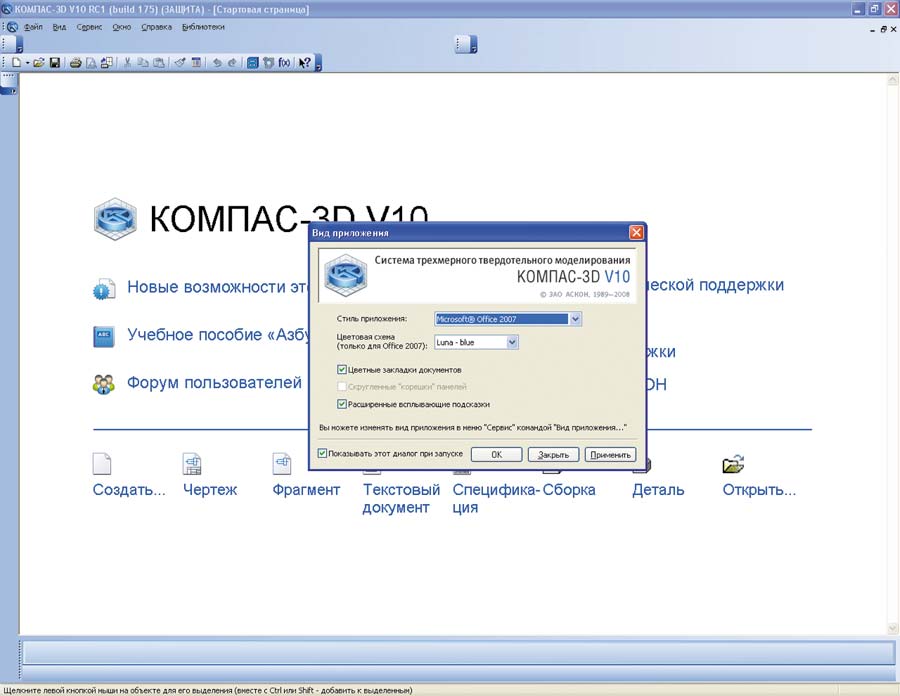Viewport: 900px width, 696px height.
Task: Click the KOMPAS icon in menu bar
Action: coord(12,27)
